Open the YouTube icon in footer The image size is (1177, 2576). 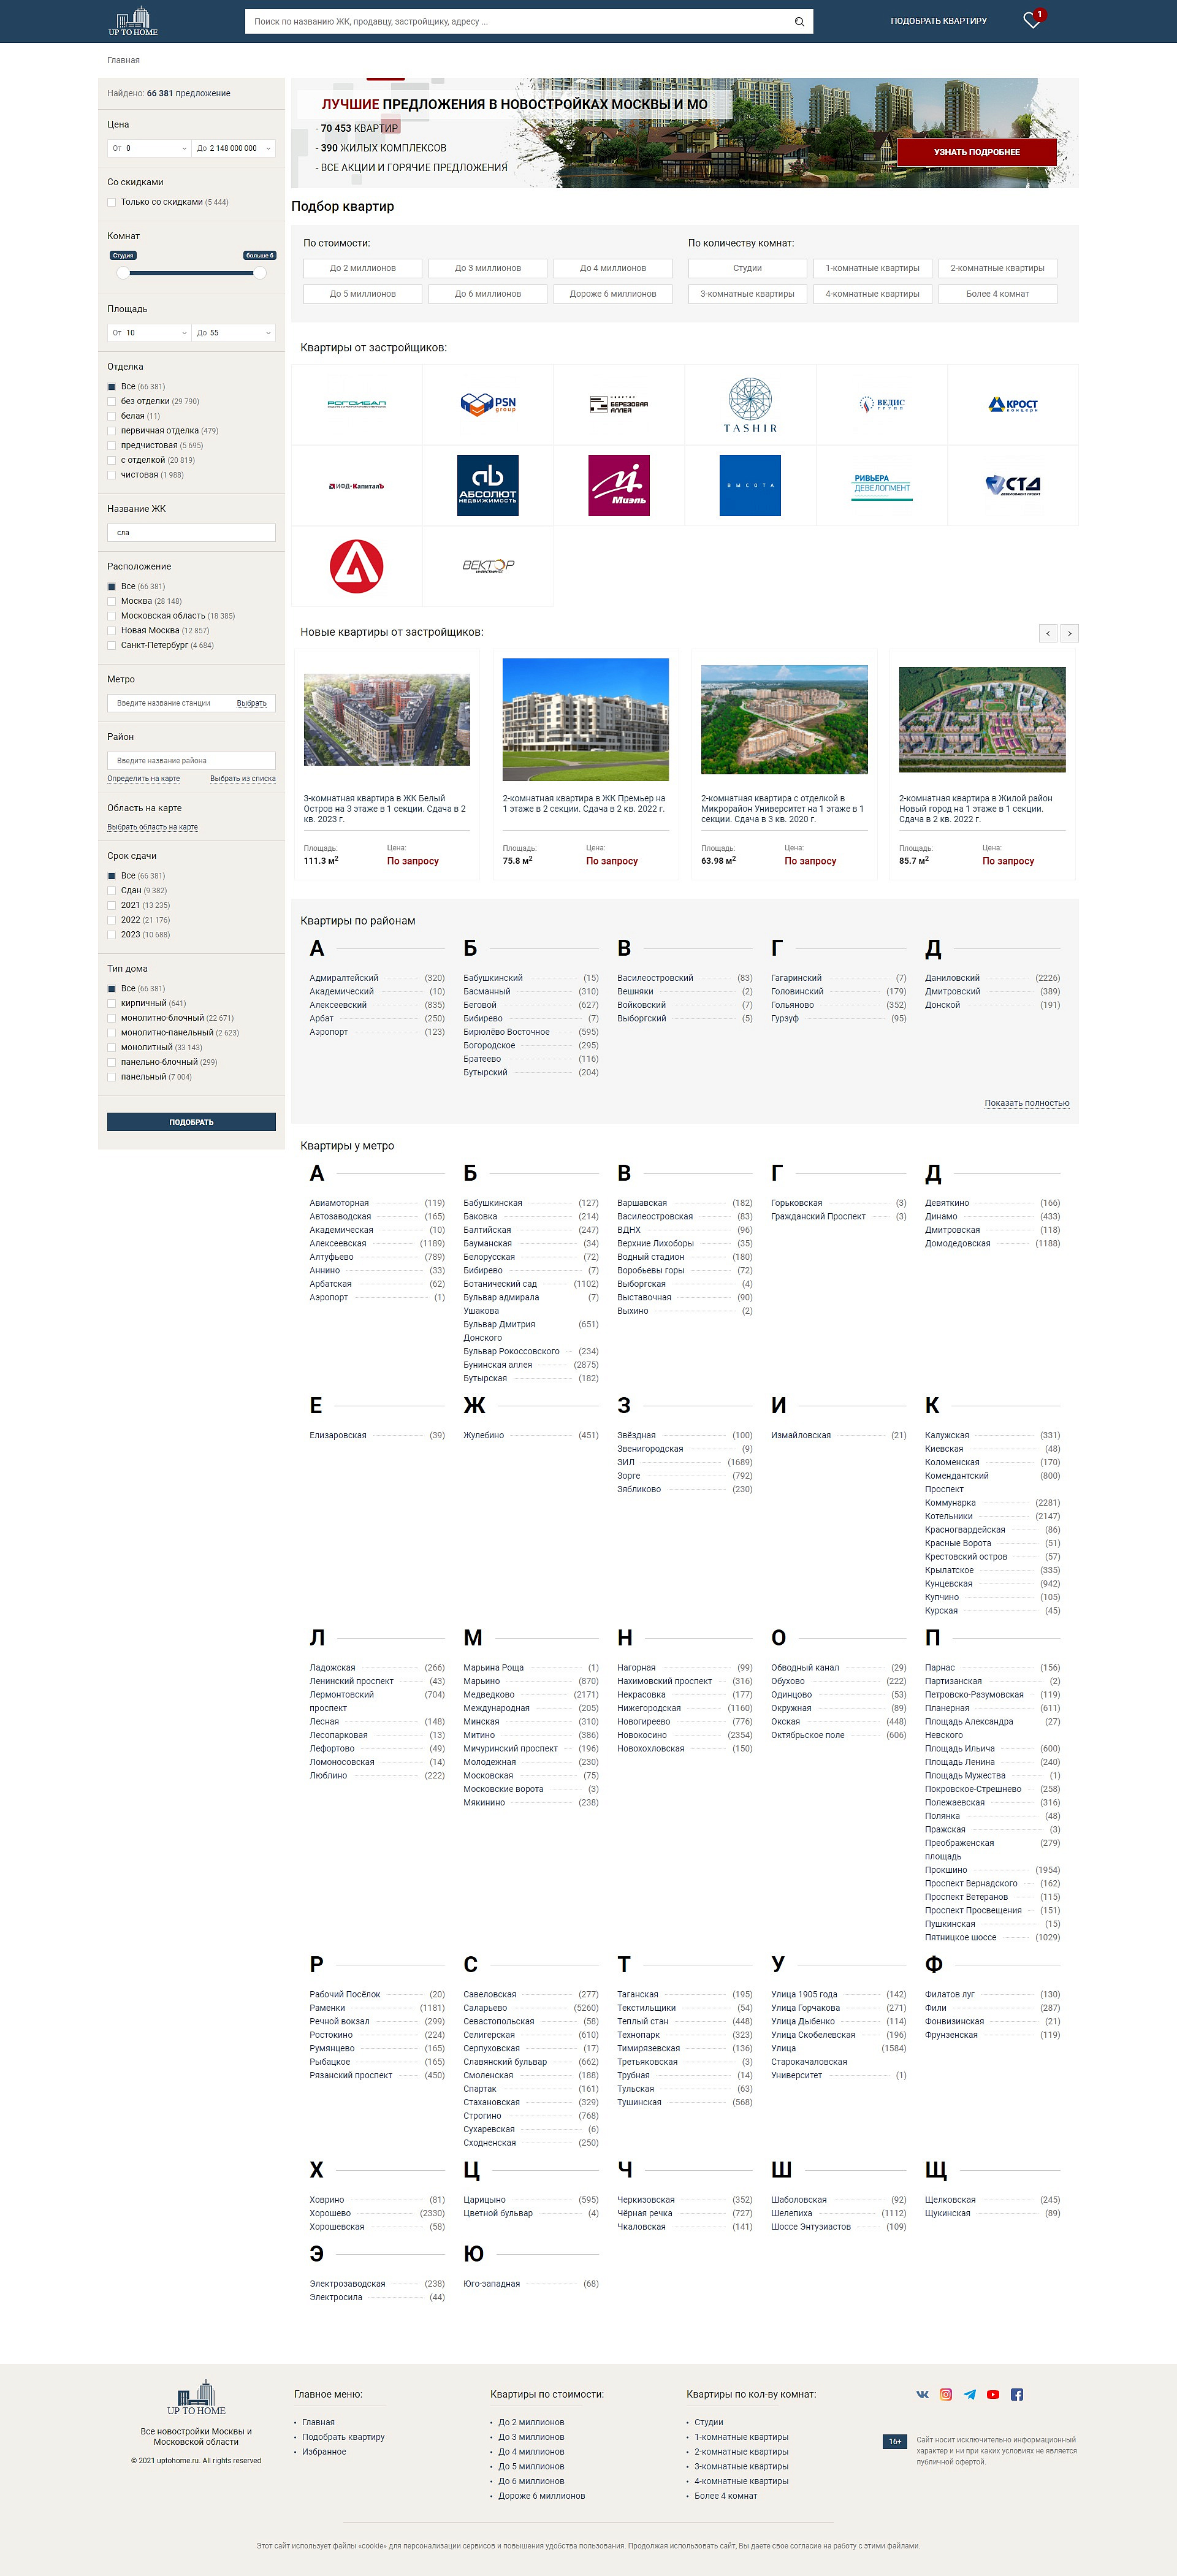pyautogui.click(x=993, y=2394)
